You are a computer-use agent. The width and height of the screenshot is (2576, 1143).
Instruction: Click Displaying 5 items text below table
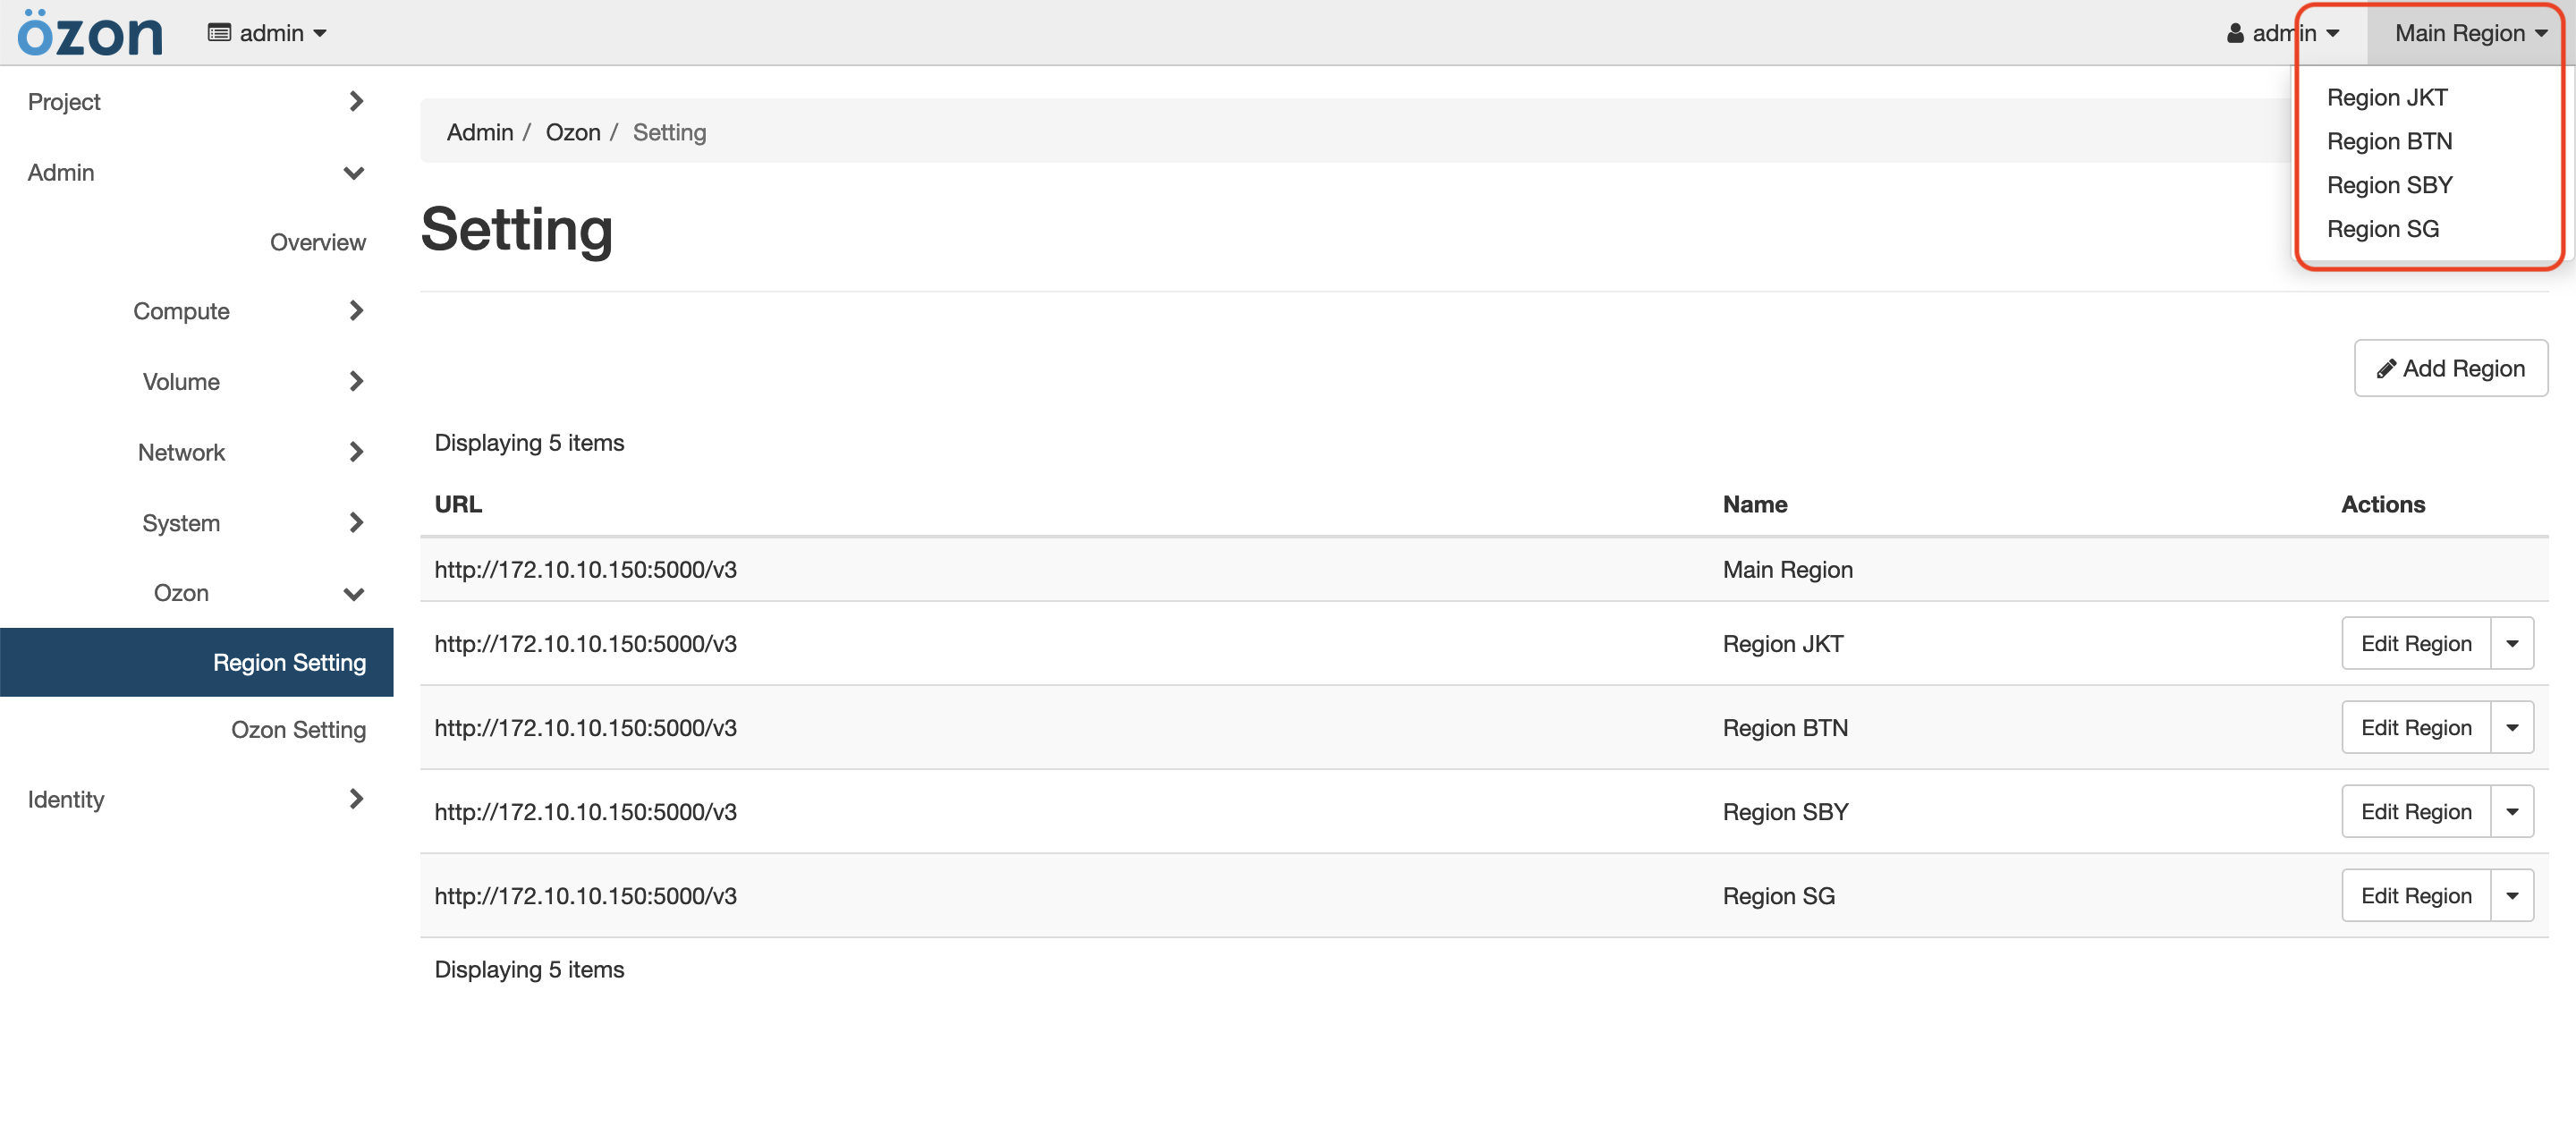[529, 969]
